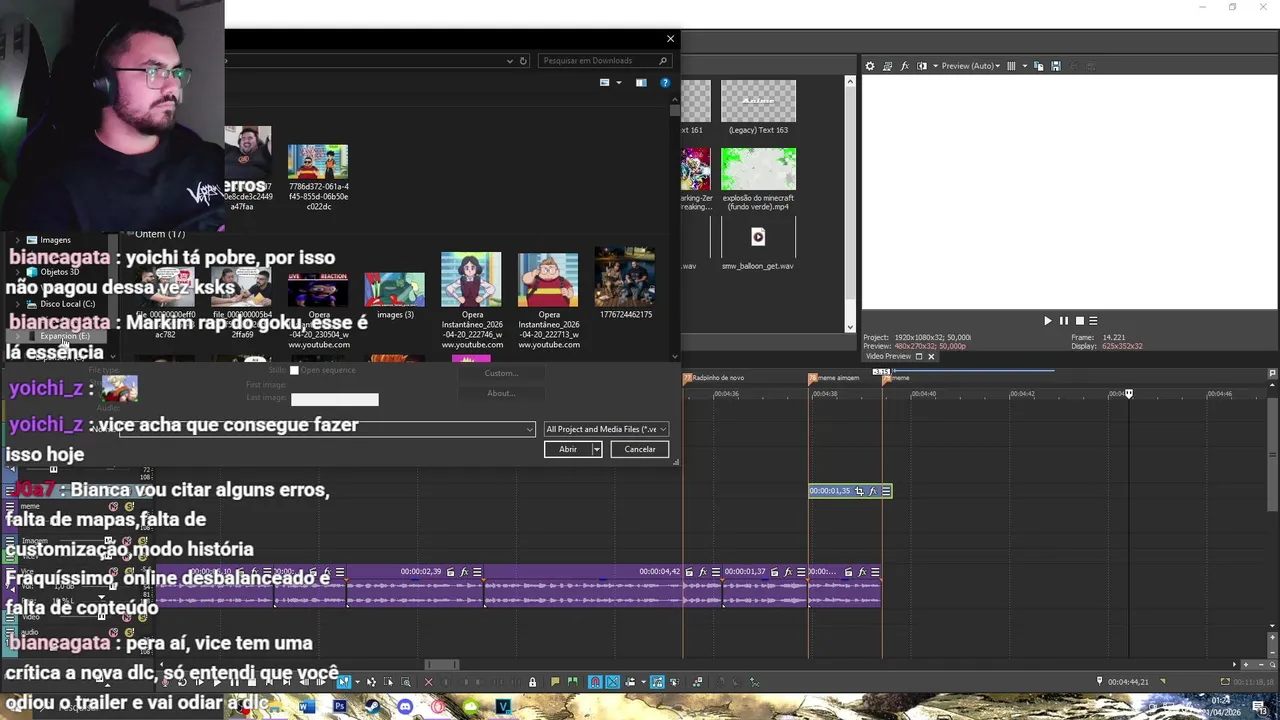The width and height of the screenshot is (1280, 720).
Task: Toggle Automatic Crossfades in timeline toolbar
Action: coord(613,682)
